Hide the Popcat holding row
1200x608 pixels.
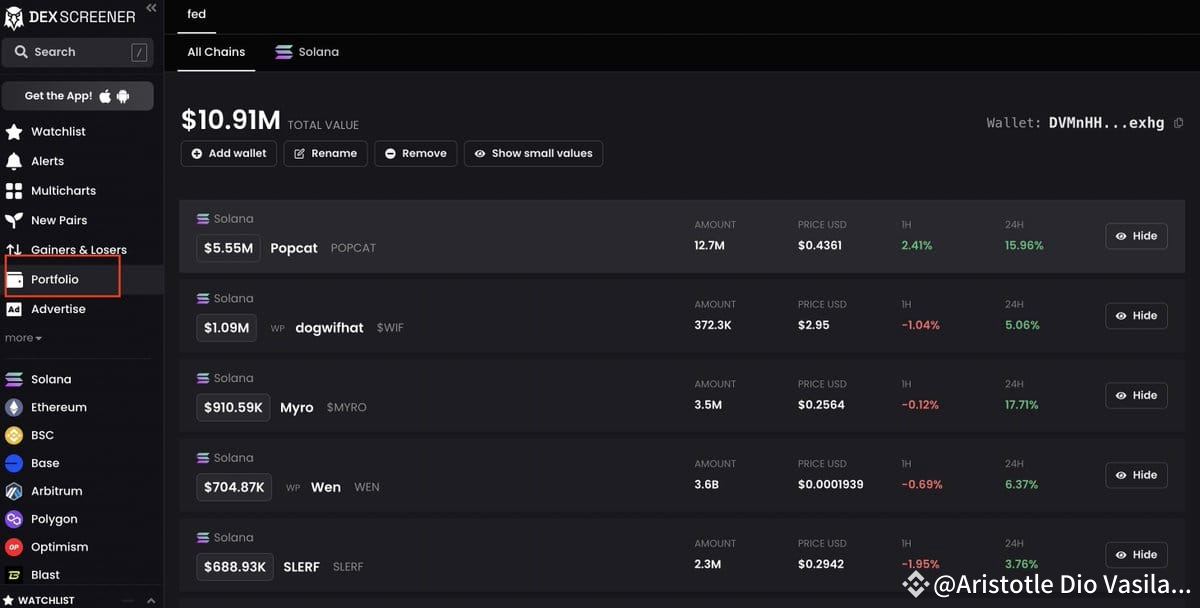1136,236
